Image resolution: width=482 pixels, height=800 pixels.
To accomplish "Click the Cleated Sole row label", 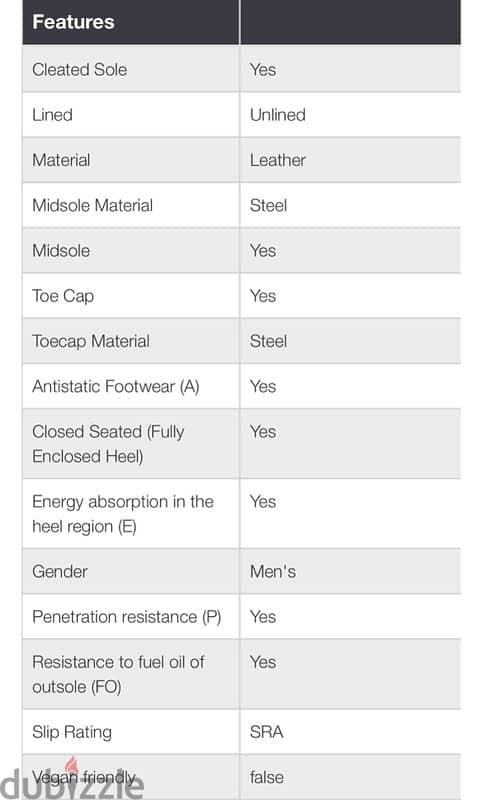I will 80,70.
